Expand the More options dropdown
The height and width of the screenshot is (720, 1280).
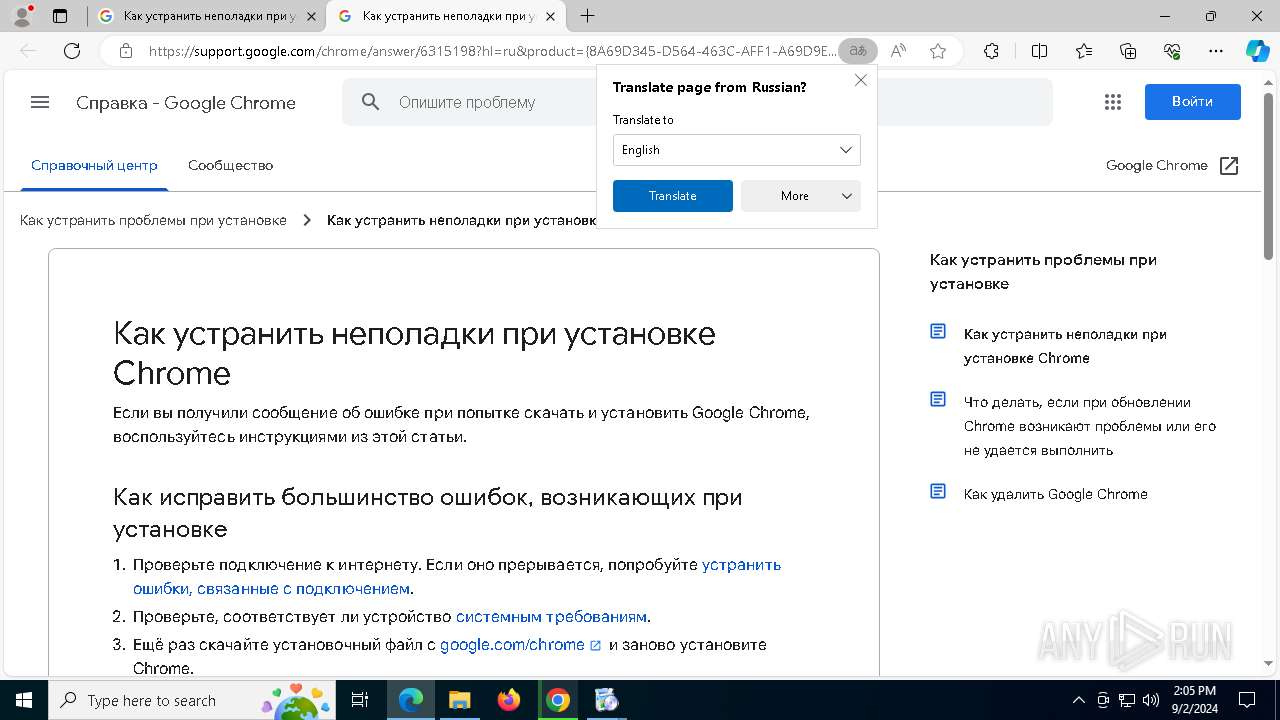pos(801,196)
